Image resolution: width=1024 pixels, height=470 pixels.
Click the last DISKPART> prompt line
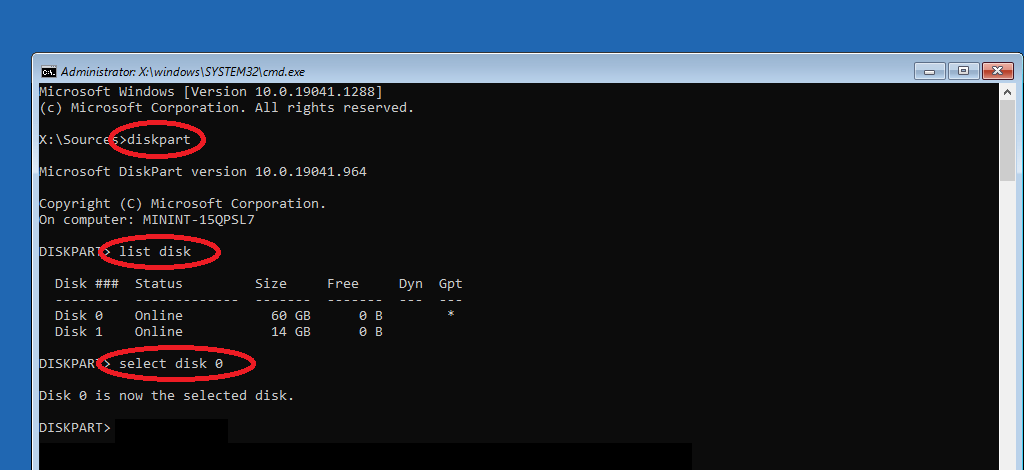pyautogui.click(x=75, y=428)
